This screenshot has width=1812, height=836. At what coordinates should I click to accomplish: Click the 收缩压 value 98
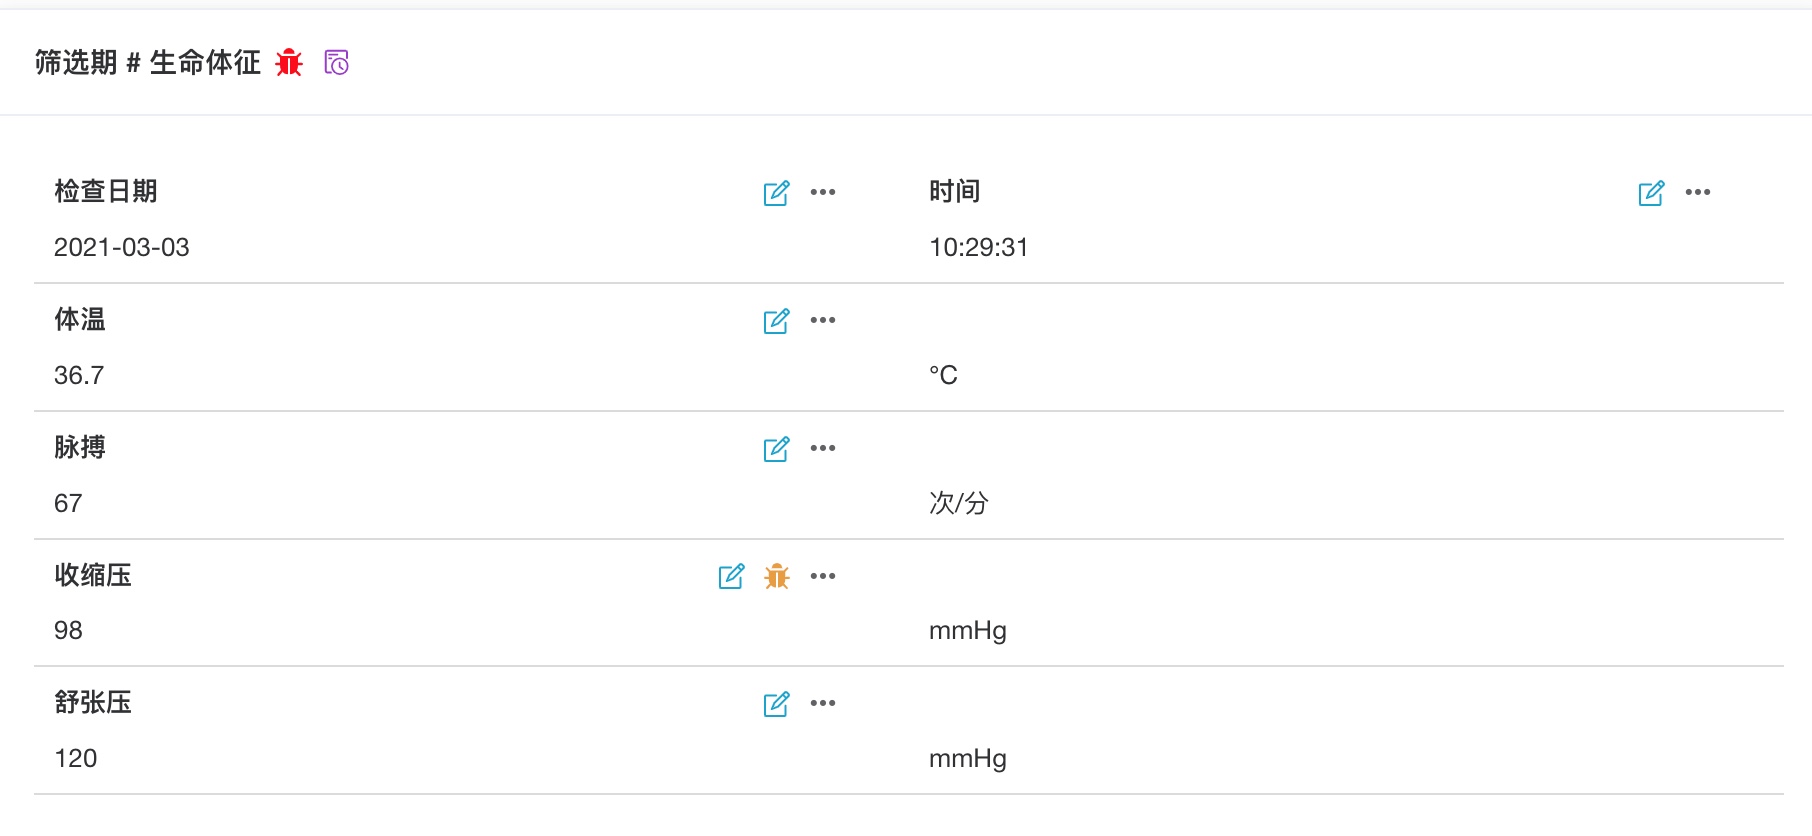click(68, 630)
